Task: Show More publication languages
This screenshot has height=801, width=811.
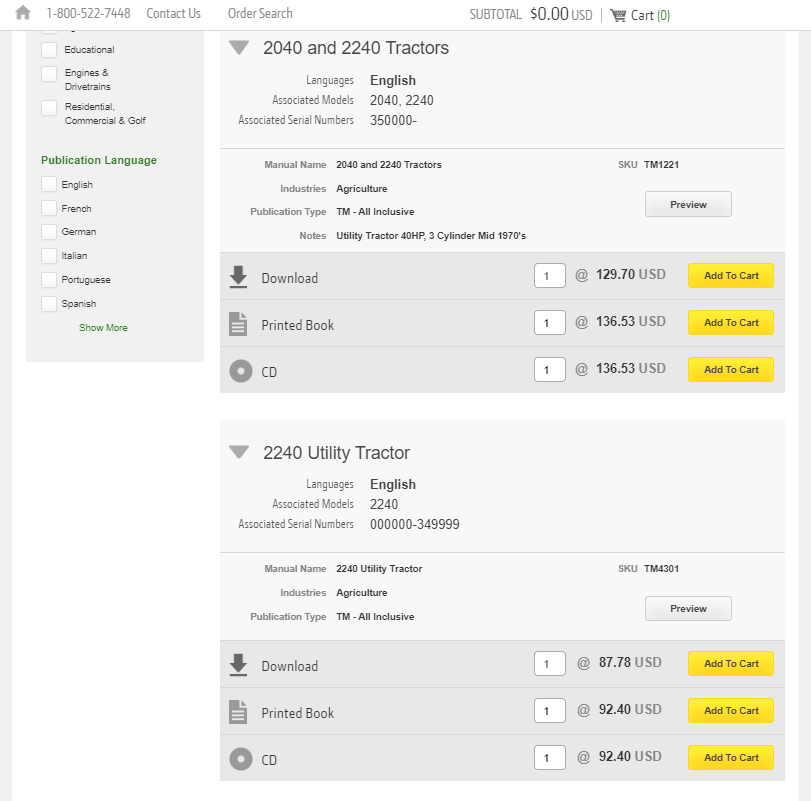Action: [103, 327]
